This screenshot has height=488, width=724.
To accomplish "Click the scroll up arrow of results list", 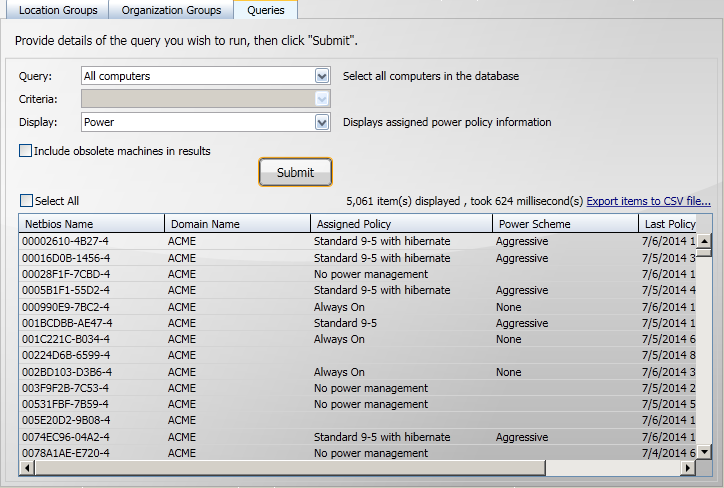I will [704, 241].
